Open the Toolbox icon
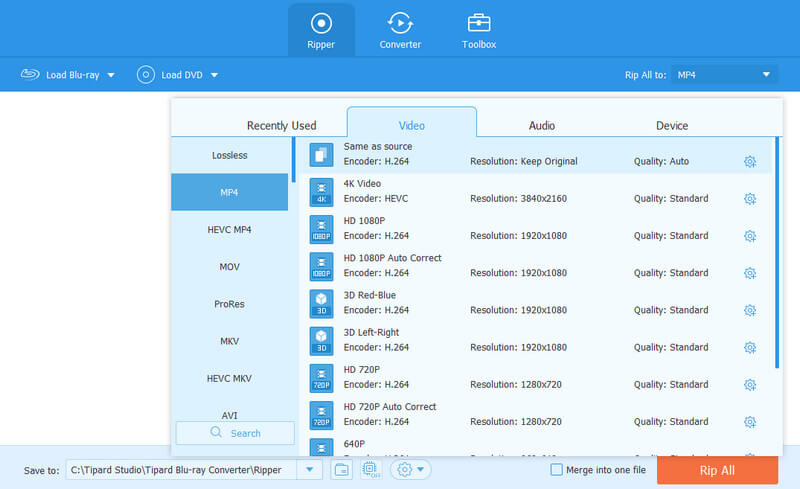Image resolution: width=800 pixels, height=489 pixels. (x=479, y=24)
